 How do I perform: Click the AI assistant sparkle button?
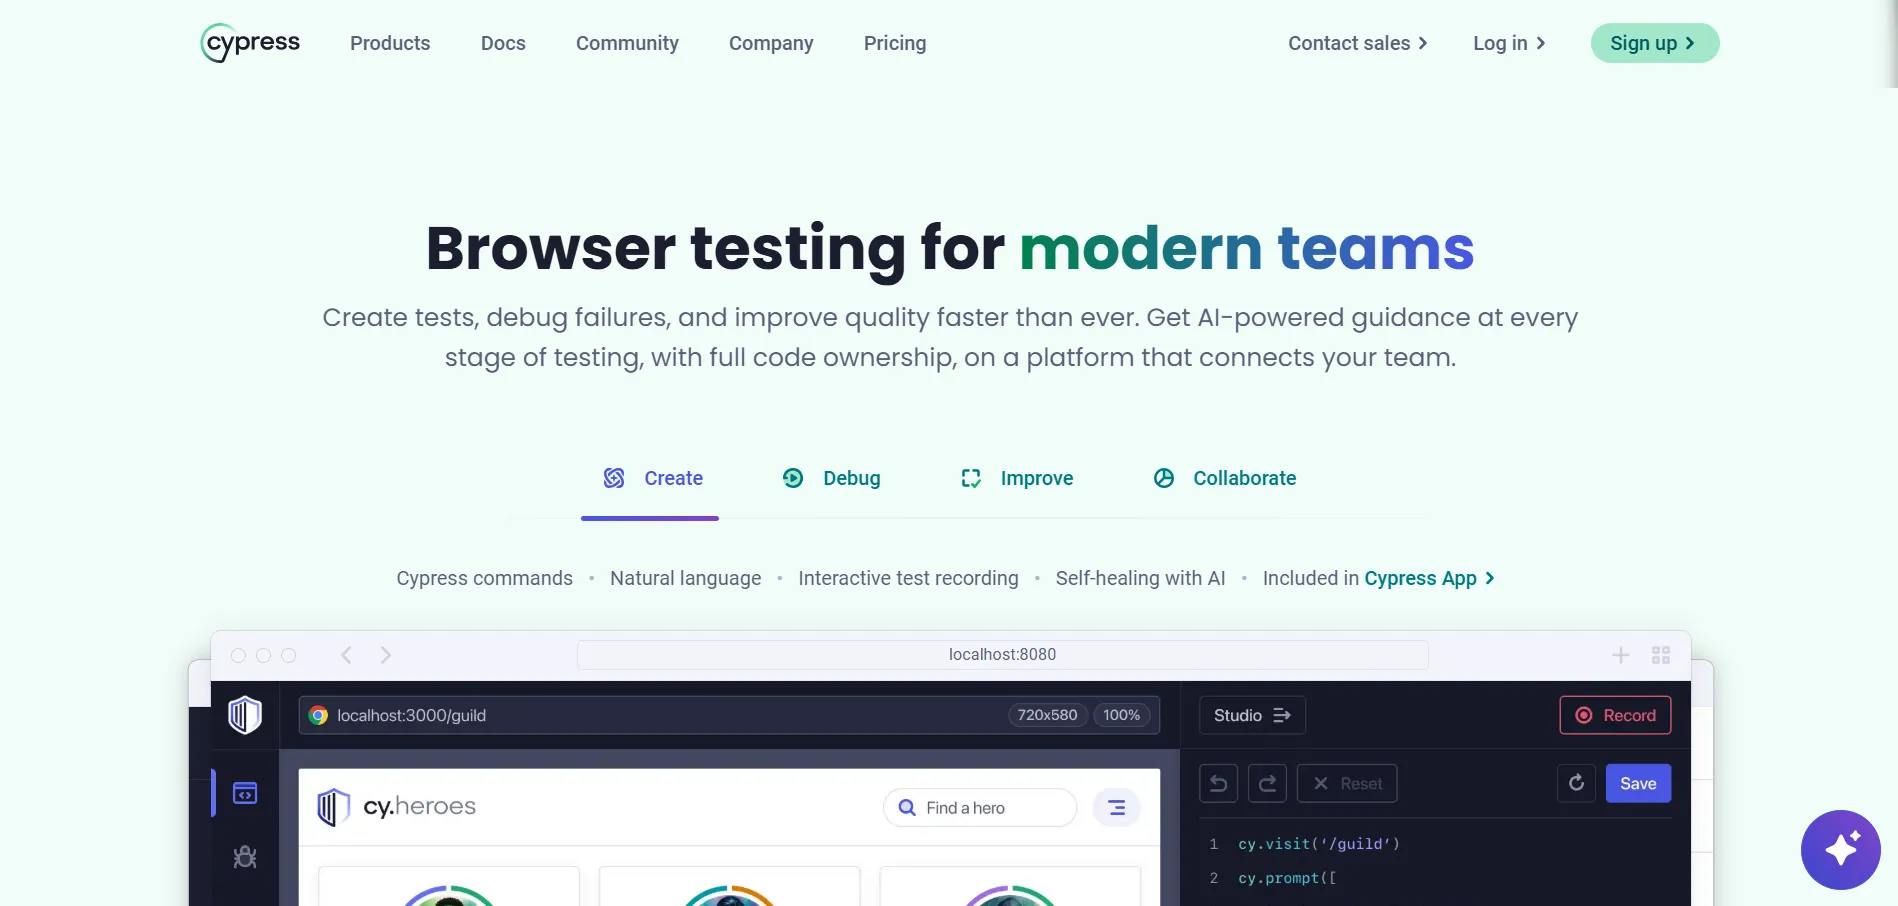pyautogui.click(x=1841, y=850)
